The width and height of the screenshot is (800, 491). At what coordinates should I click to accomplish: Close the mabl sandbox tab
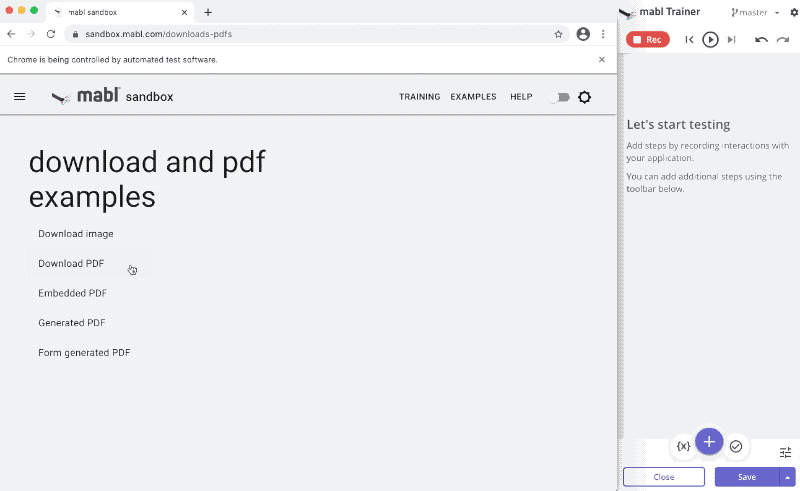point(184,12)
